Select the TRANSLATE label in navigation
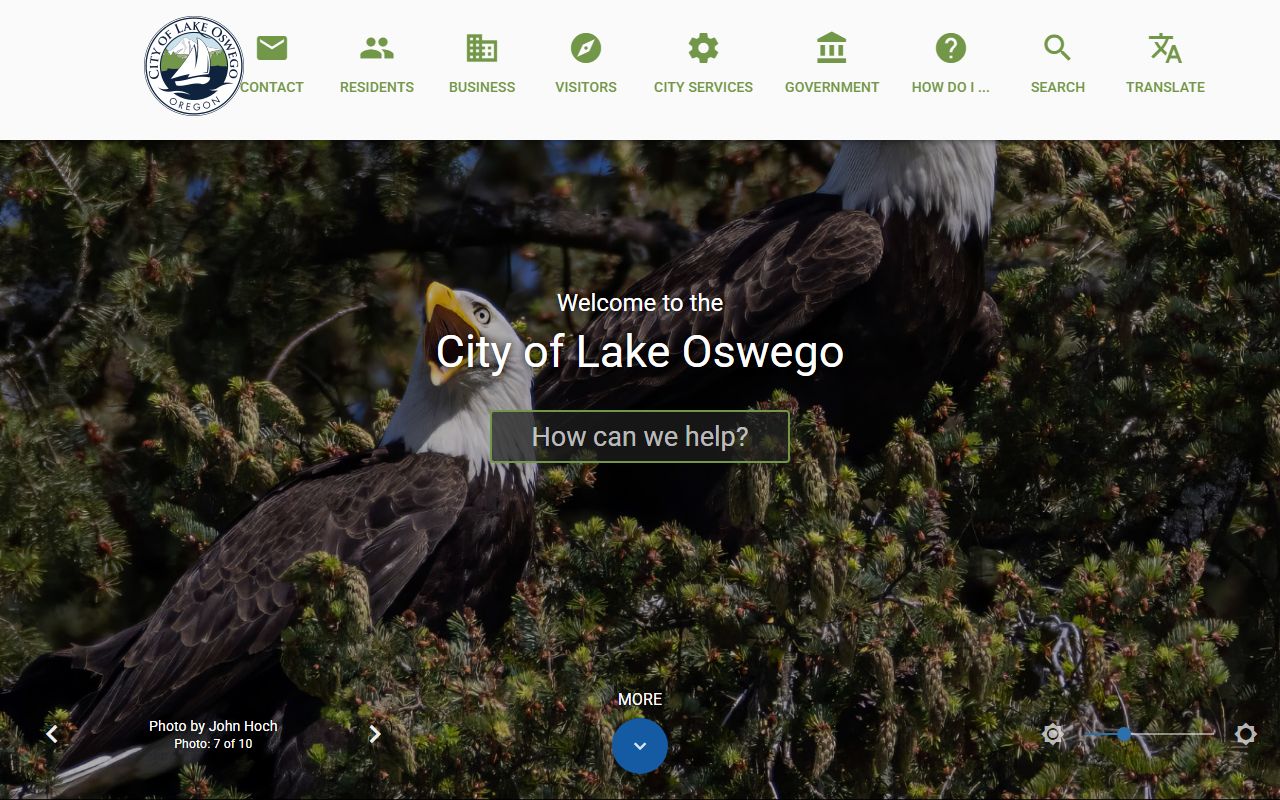Screen dimensions: 1280x800 tap(1165, 87)
